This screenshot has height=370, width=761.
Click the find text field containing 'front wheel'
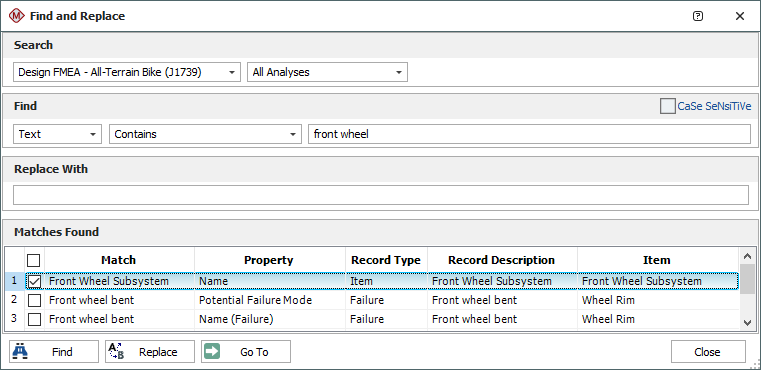tap(529, 134)
